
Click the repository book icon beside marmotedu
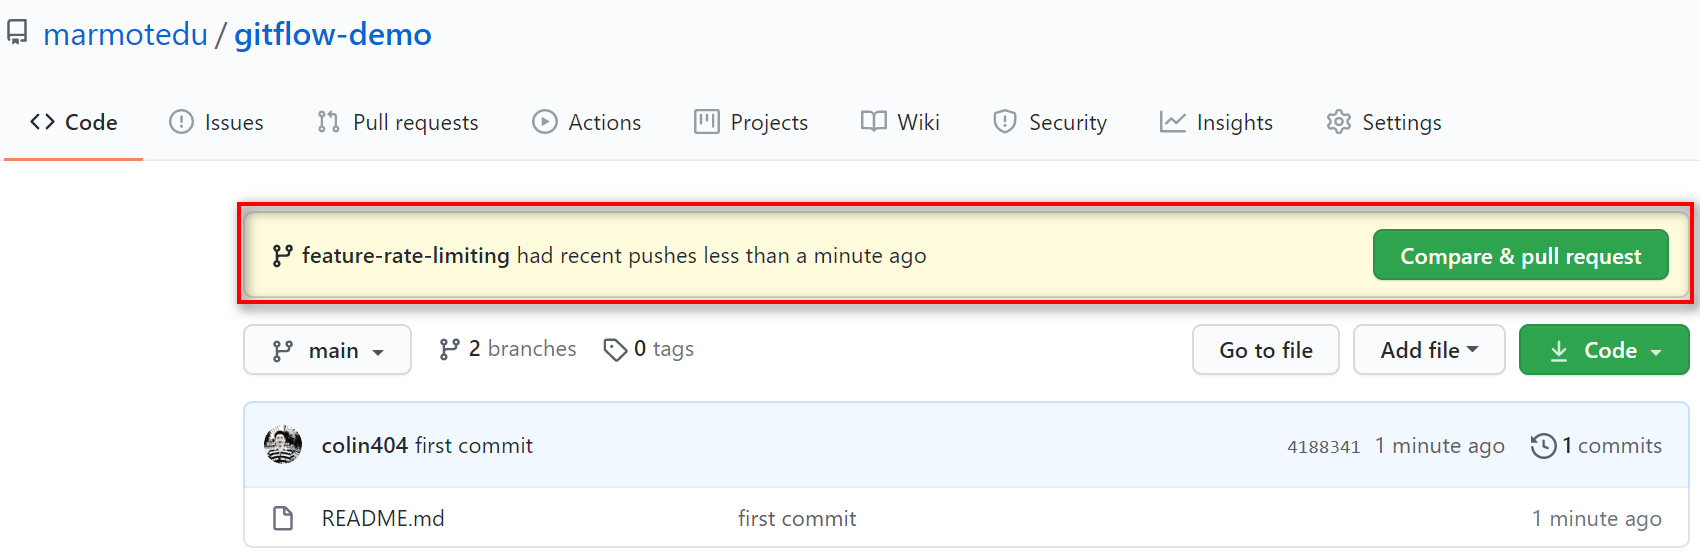[x=17, y=33]
